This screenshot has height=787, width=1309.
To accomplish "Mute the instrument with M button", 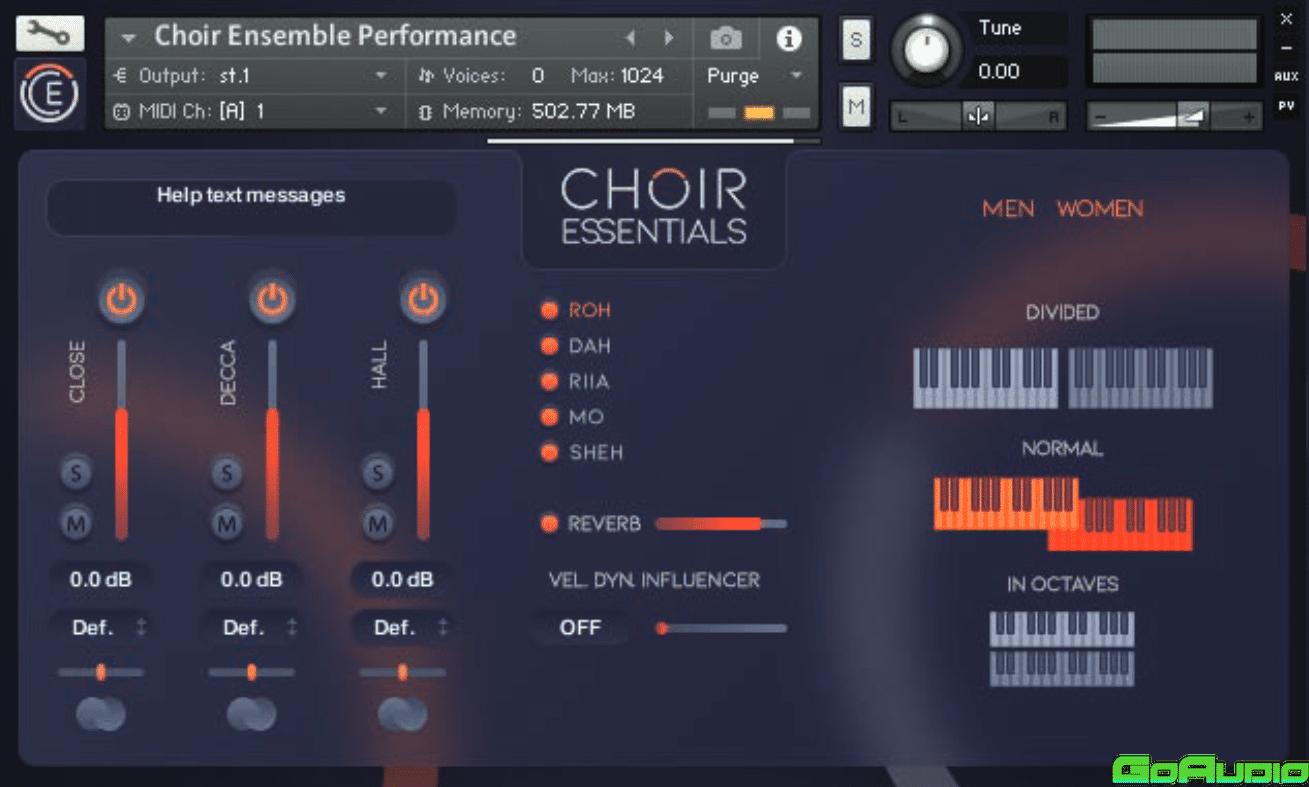I will 855,105.
